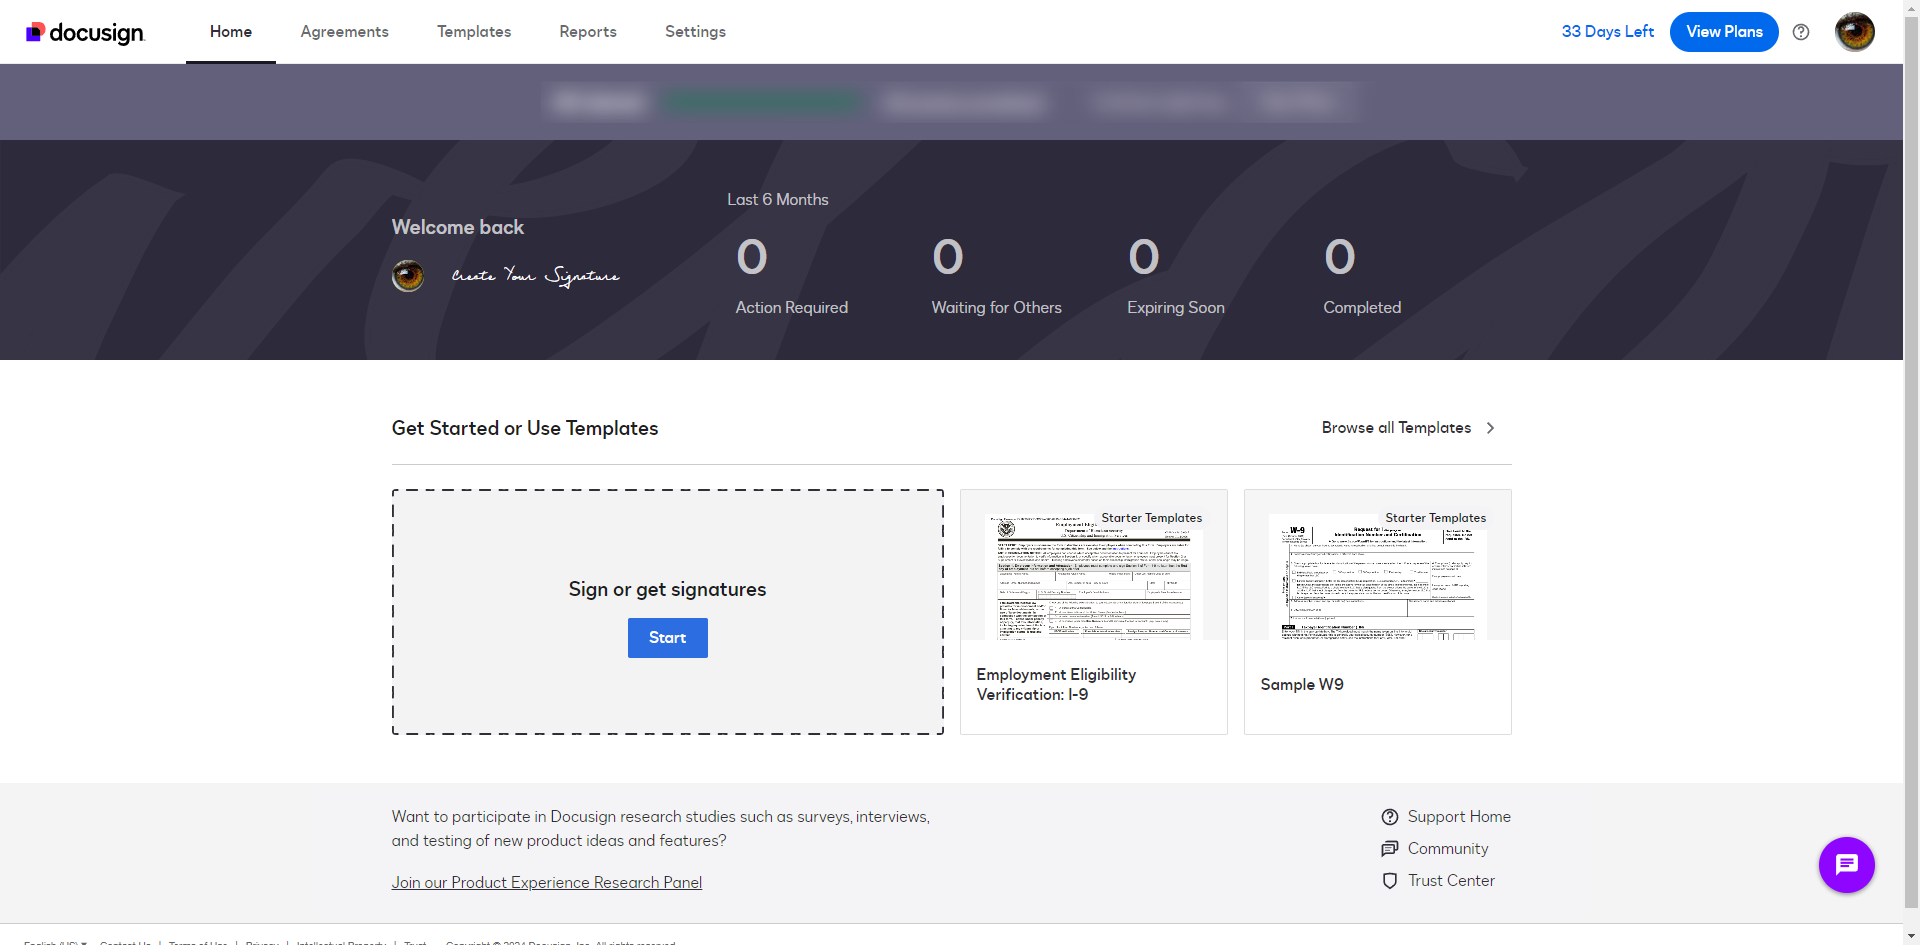Click the avatar under Welcome back
This screenshot has height=945, width=1920.
408,276
